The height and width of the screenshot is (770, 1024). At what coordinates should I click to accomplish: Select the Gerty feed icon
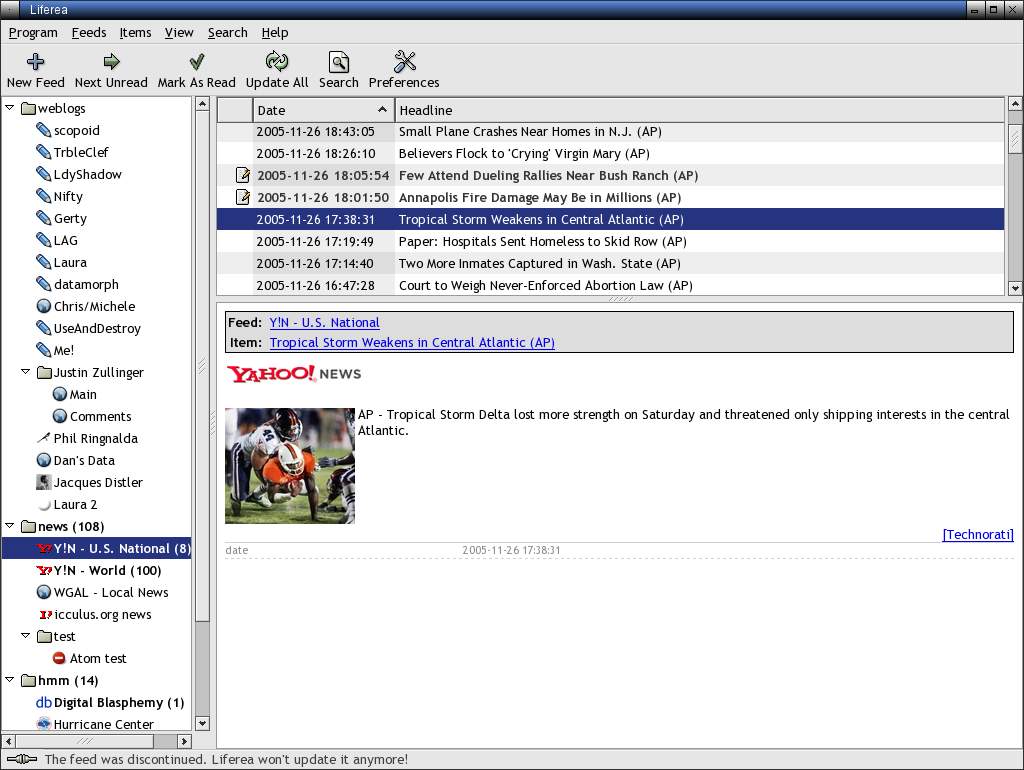coord(44,218)
